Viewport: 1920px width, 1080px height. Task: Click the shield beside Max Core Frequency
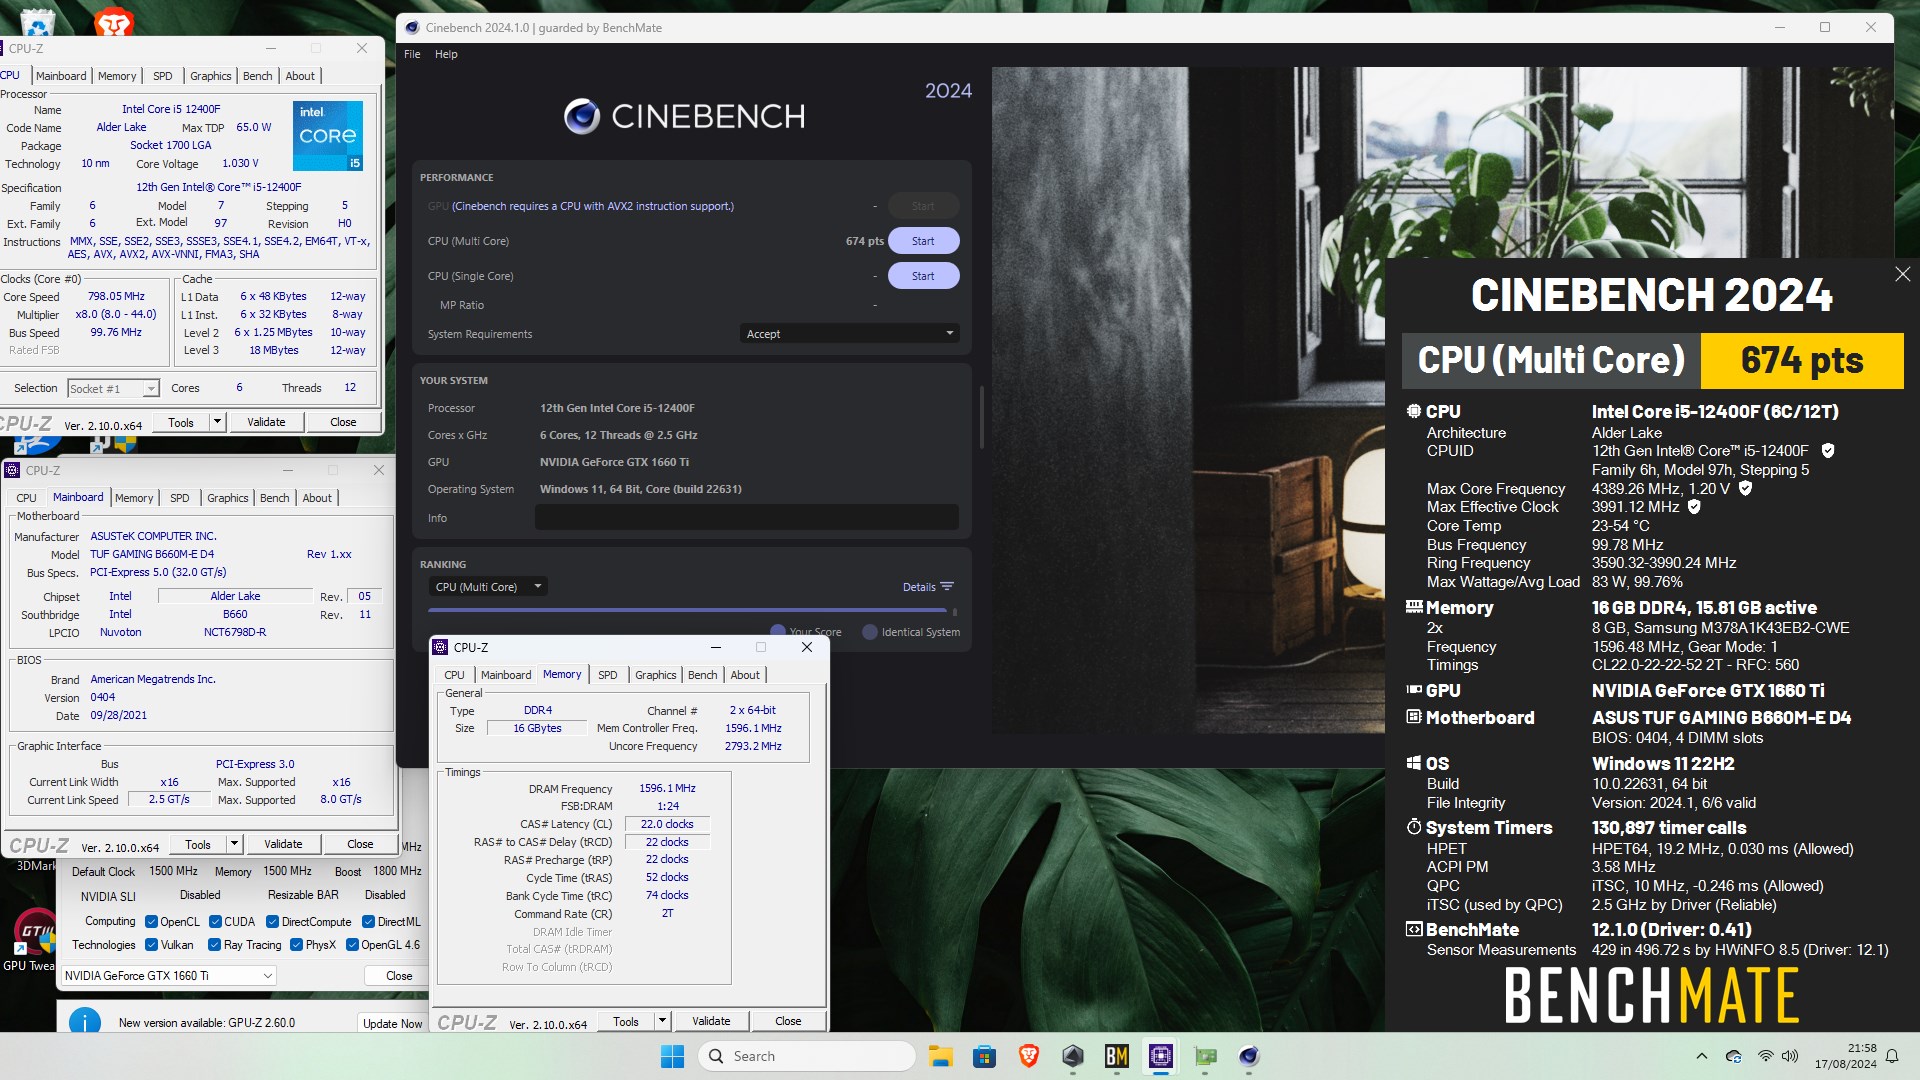[x=1745, y=488]
